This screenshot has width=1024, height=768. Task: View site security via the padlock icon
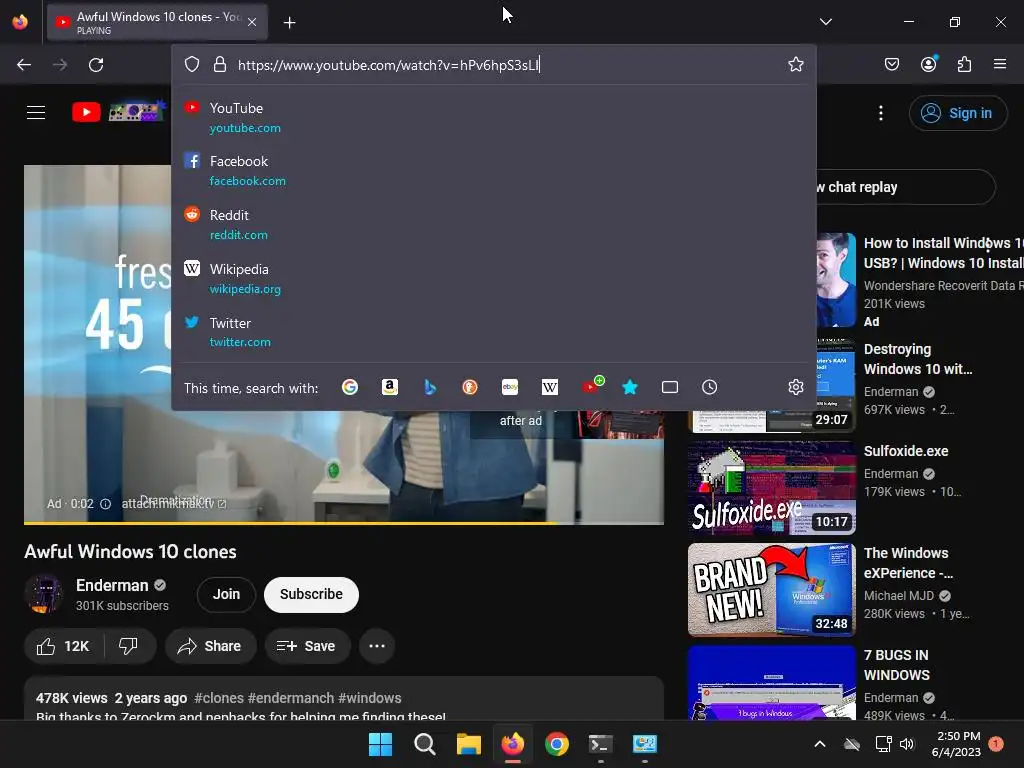point(219,64)
